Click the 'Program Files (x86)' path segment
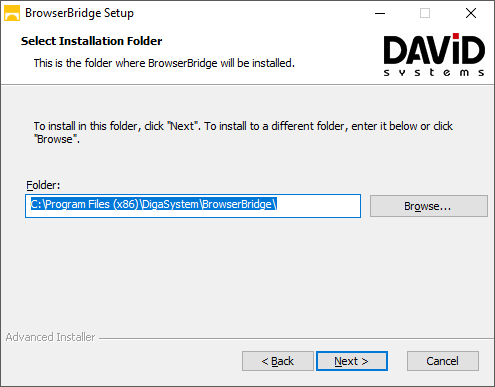Screen dimensions: 495x387 pos(92,204)
